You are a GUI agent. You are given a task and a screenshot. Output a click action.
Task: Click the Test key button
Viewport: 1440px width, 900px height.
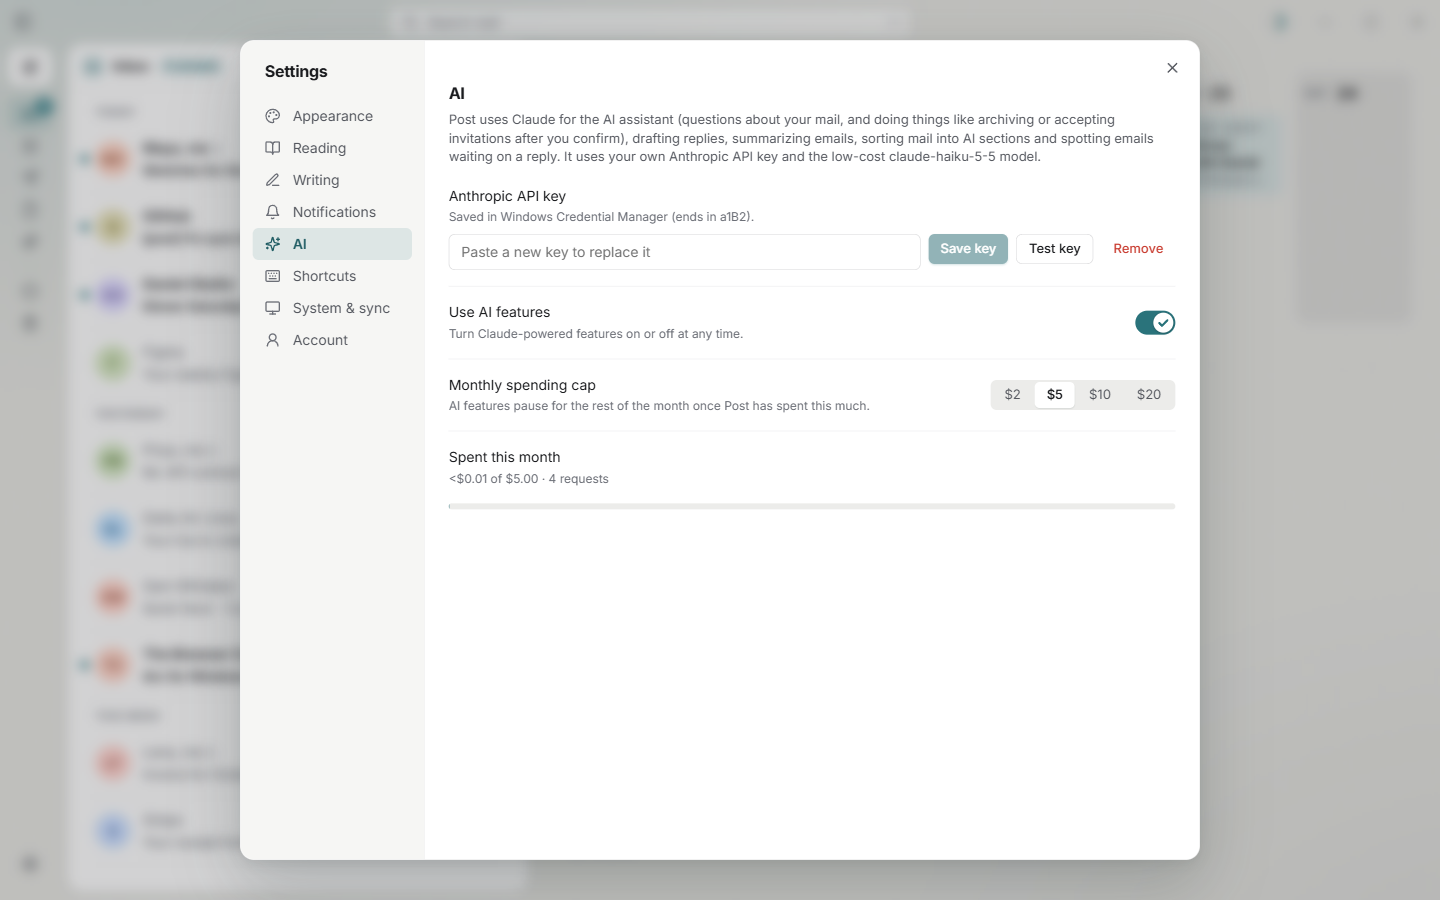click(1054, 249)
